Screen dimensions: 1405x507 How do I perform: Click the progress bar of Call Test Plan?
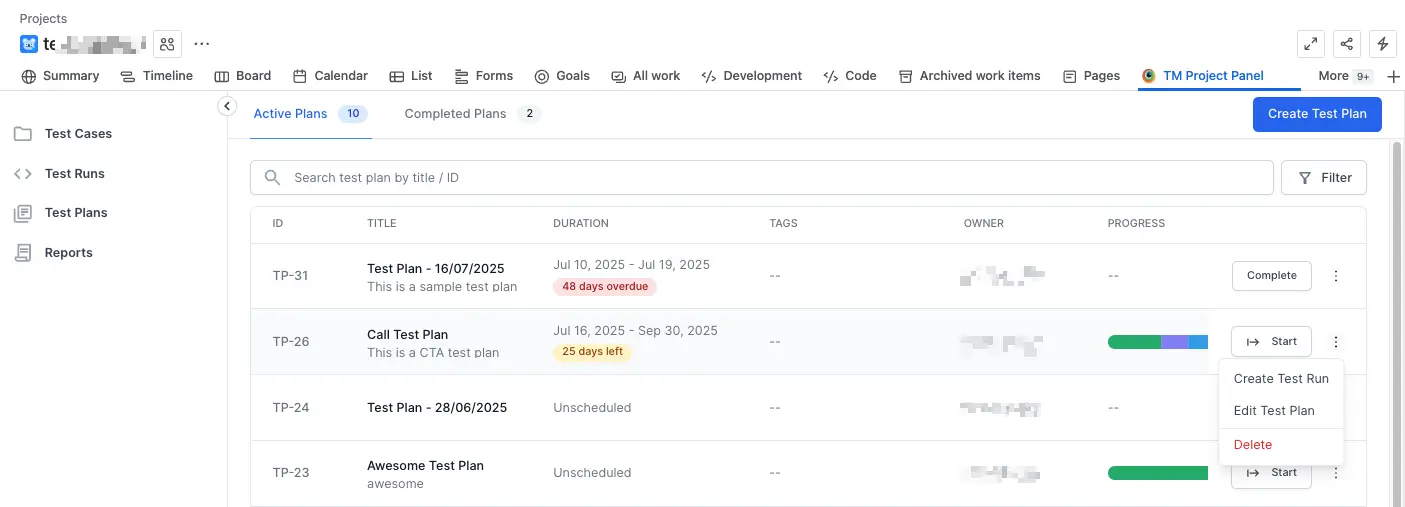tap(1157, 342)
